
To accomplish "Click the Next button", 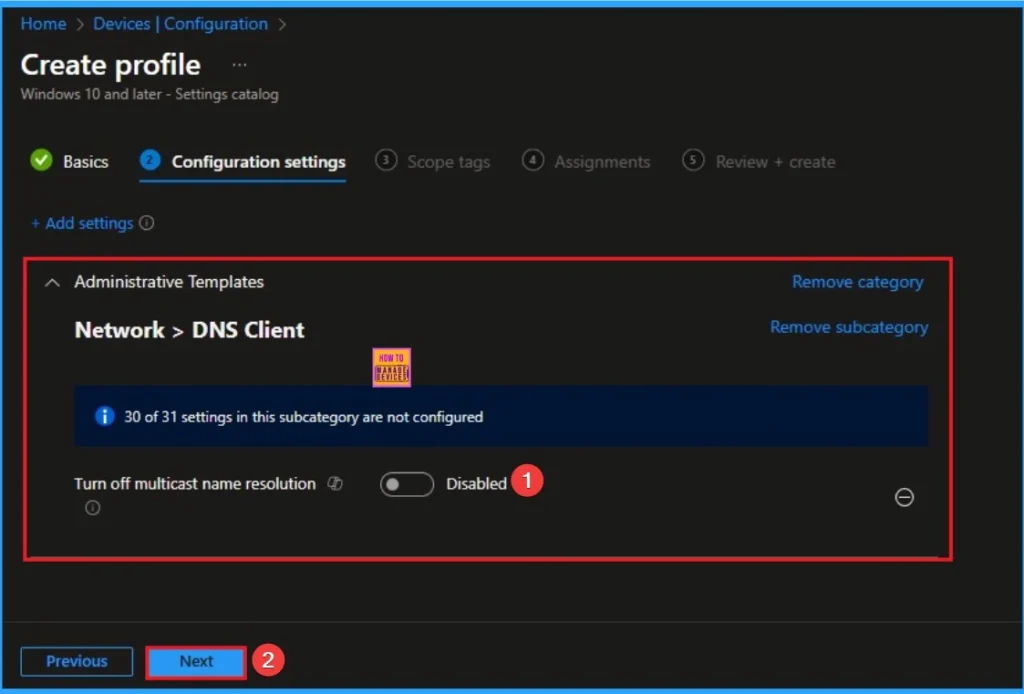I will [x=195, y=661].
